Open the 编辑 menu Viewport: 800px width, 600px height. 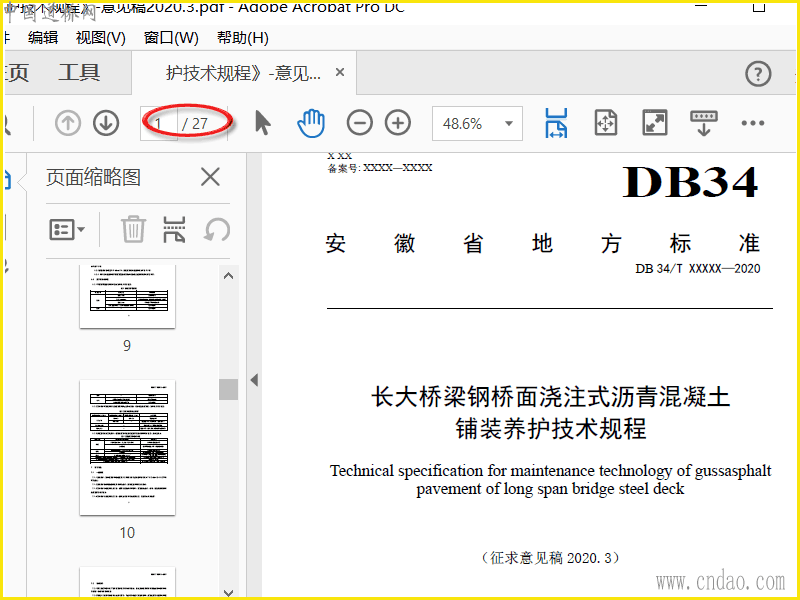(43, 37)
